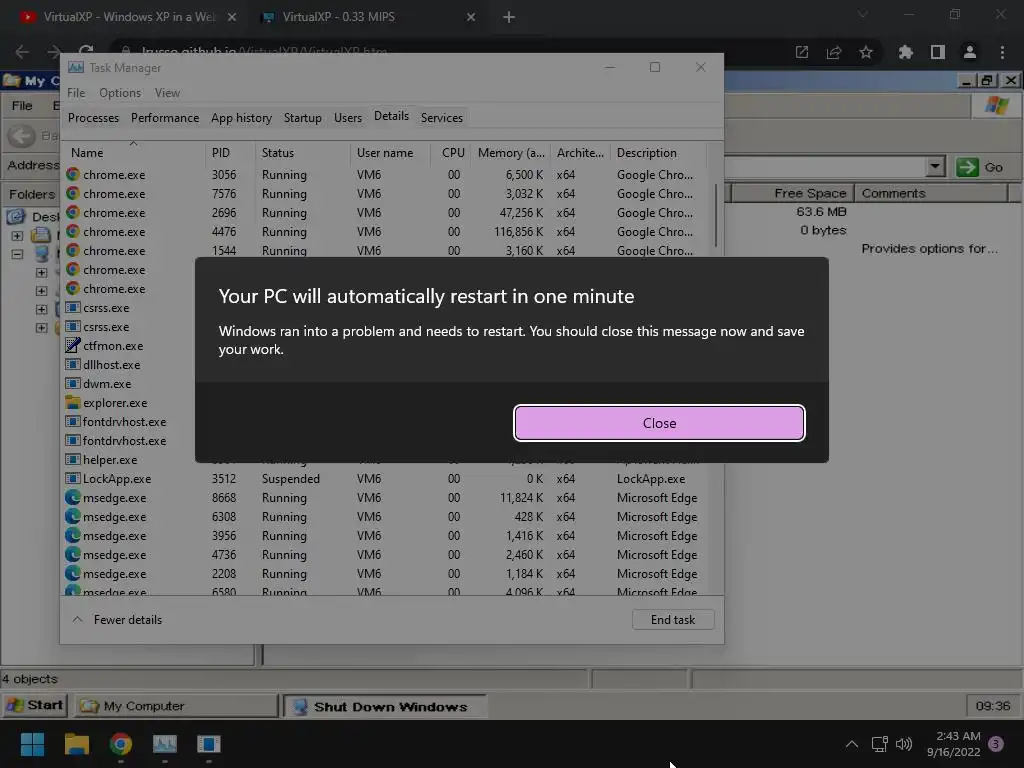Click Task Manager taskbar icon
Viewport: 1024px width, 768px height.
pos(165,744)
